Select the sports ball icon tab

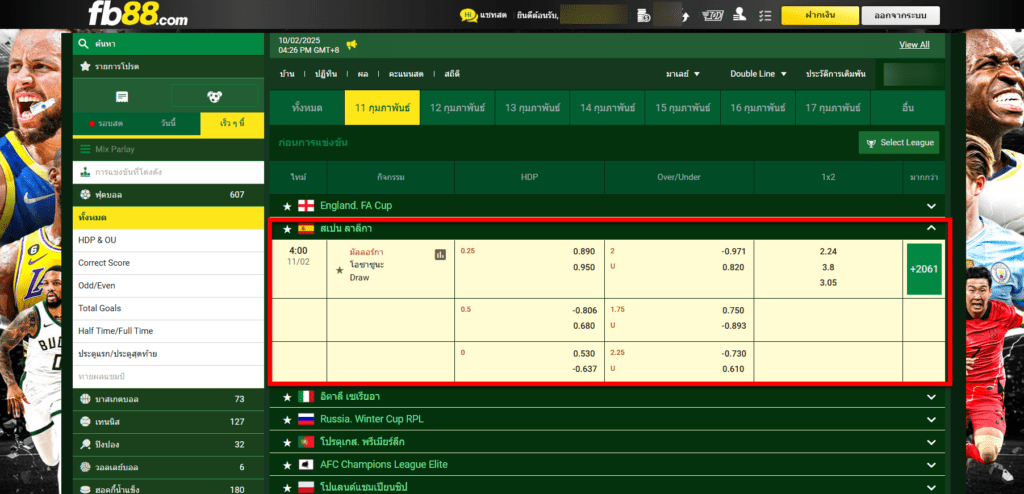pyautogui.click(x=215, y=97)
